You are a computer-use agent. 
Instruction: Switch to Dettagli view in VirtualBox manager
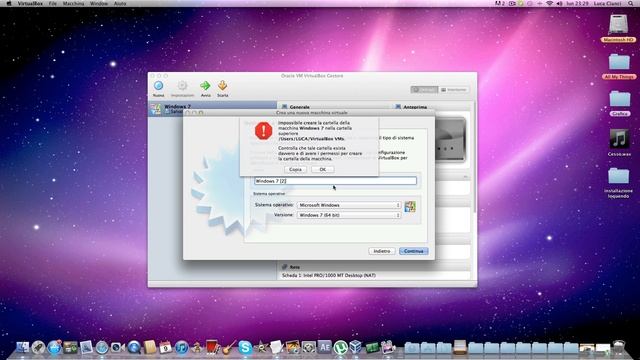[x=424, y=89]
